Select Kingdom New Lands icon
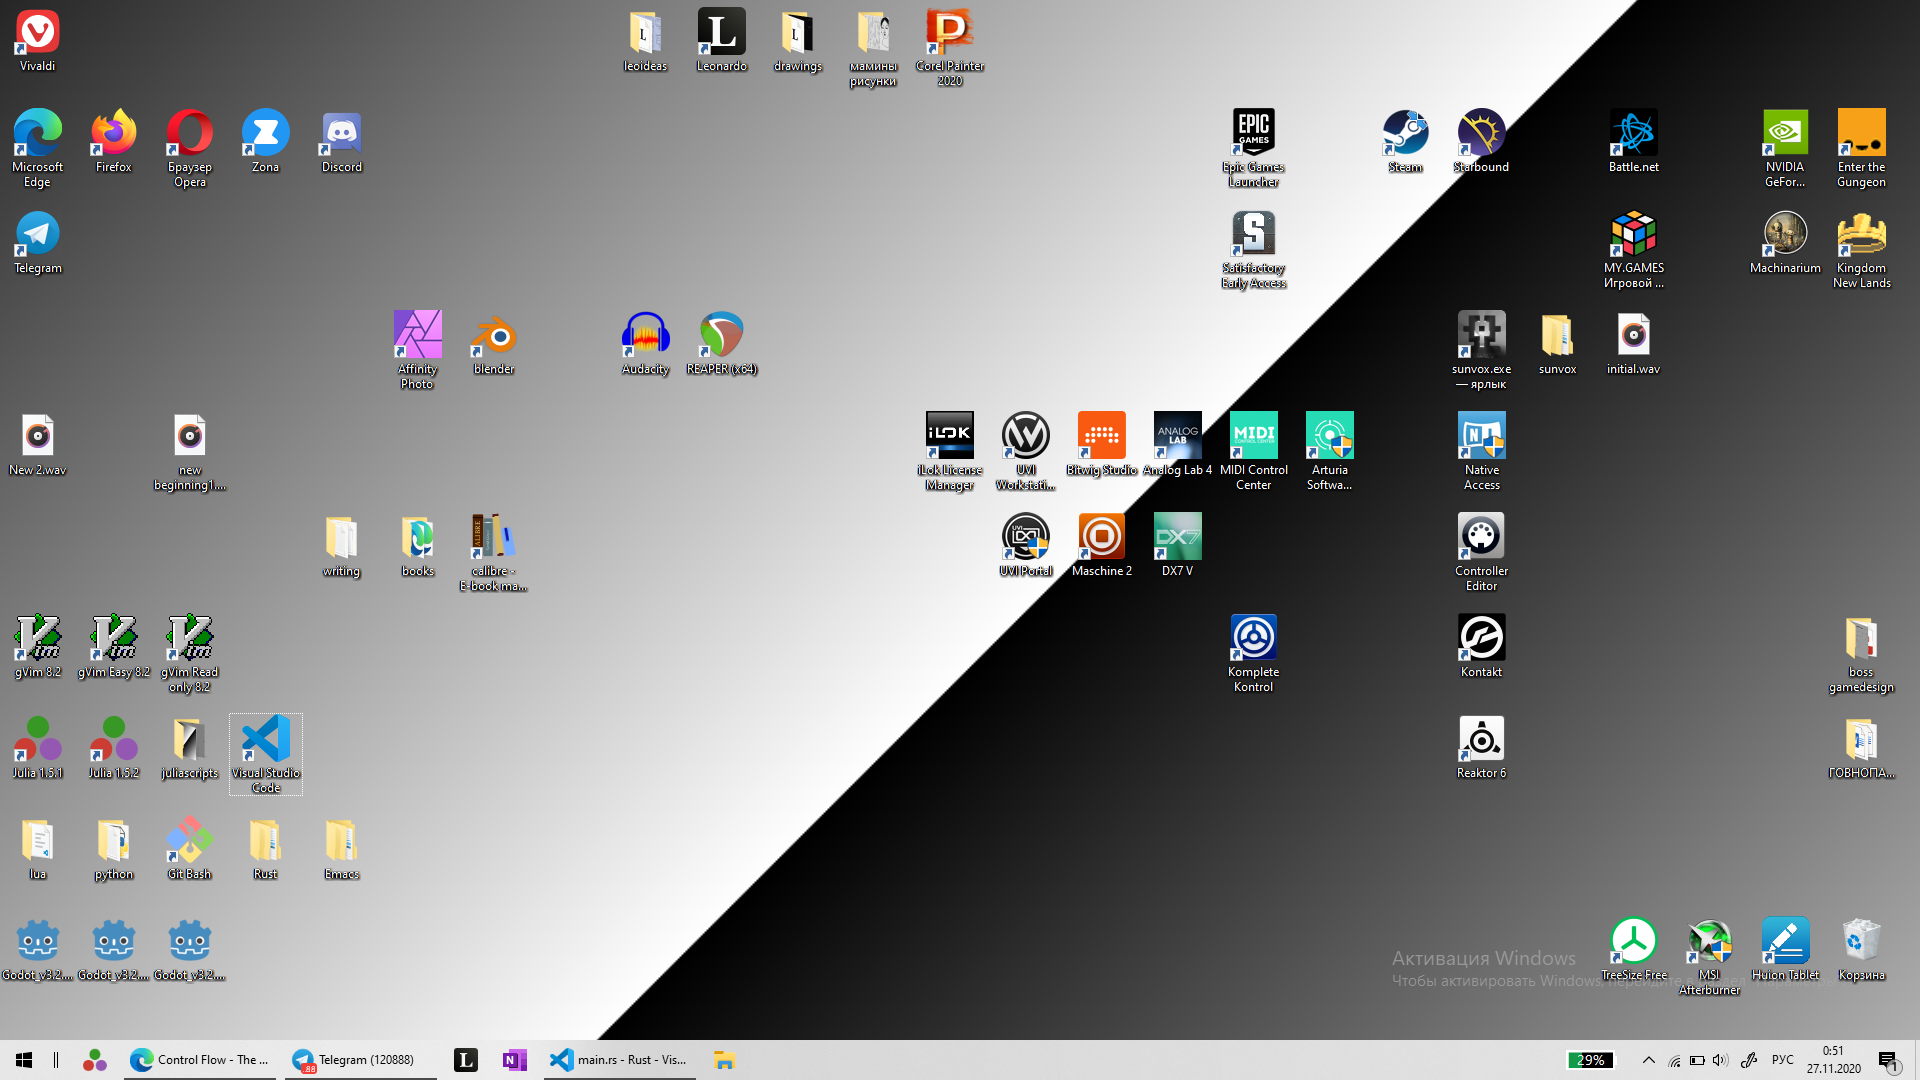Image resolution: width=1920 pixels, height=1080 pixels. click(1862, 249)
